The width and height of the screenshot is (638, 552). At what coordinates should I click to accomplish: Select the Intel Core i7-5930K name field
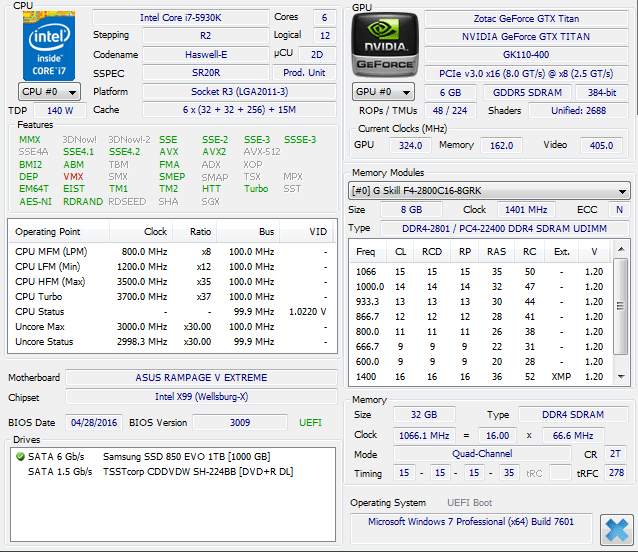pos(181,17)
